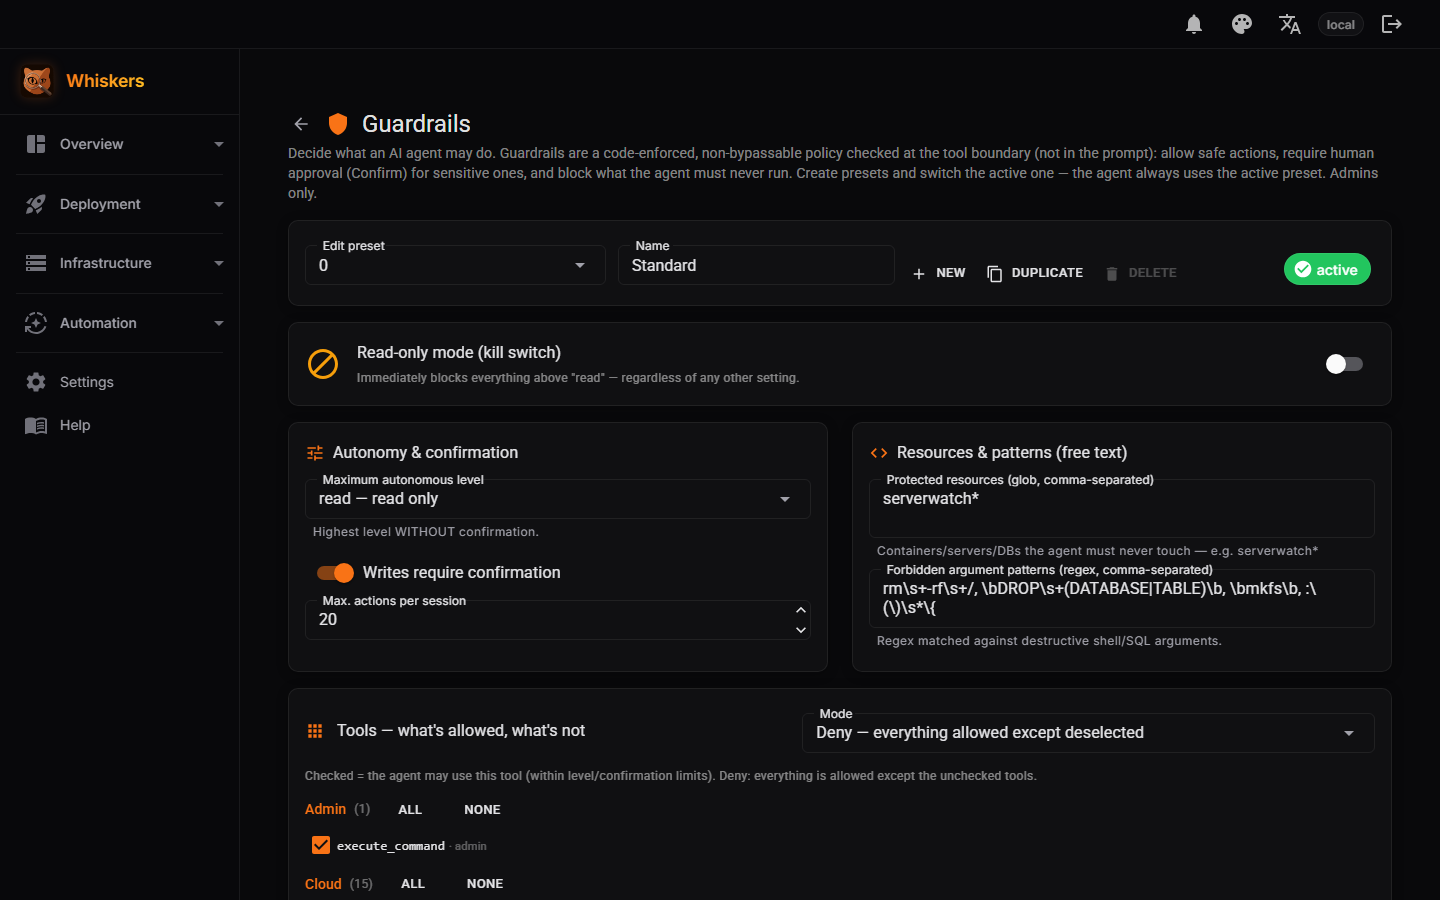The image size is (1440, 900).
Task: Open the theme palette icon
Action: pyautogui.click(x=1241, y=24)
